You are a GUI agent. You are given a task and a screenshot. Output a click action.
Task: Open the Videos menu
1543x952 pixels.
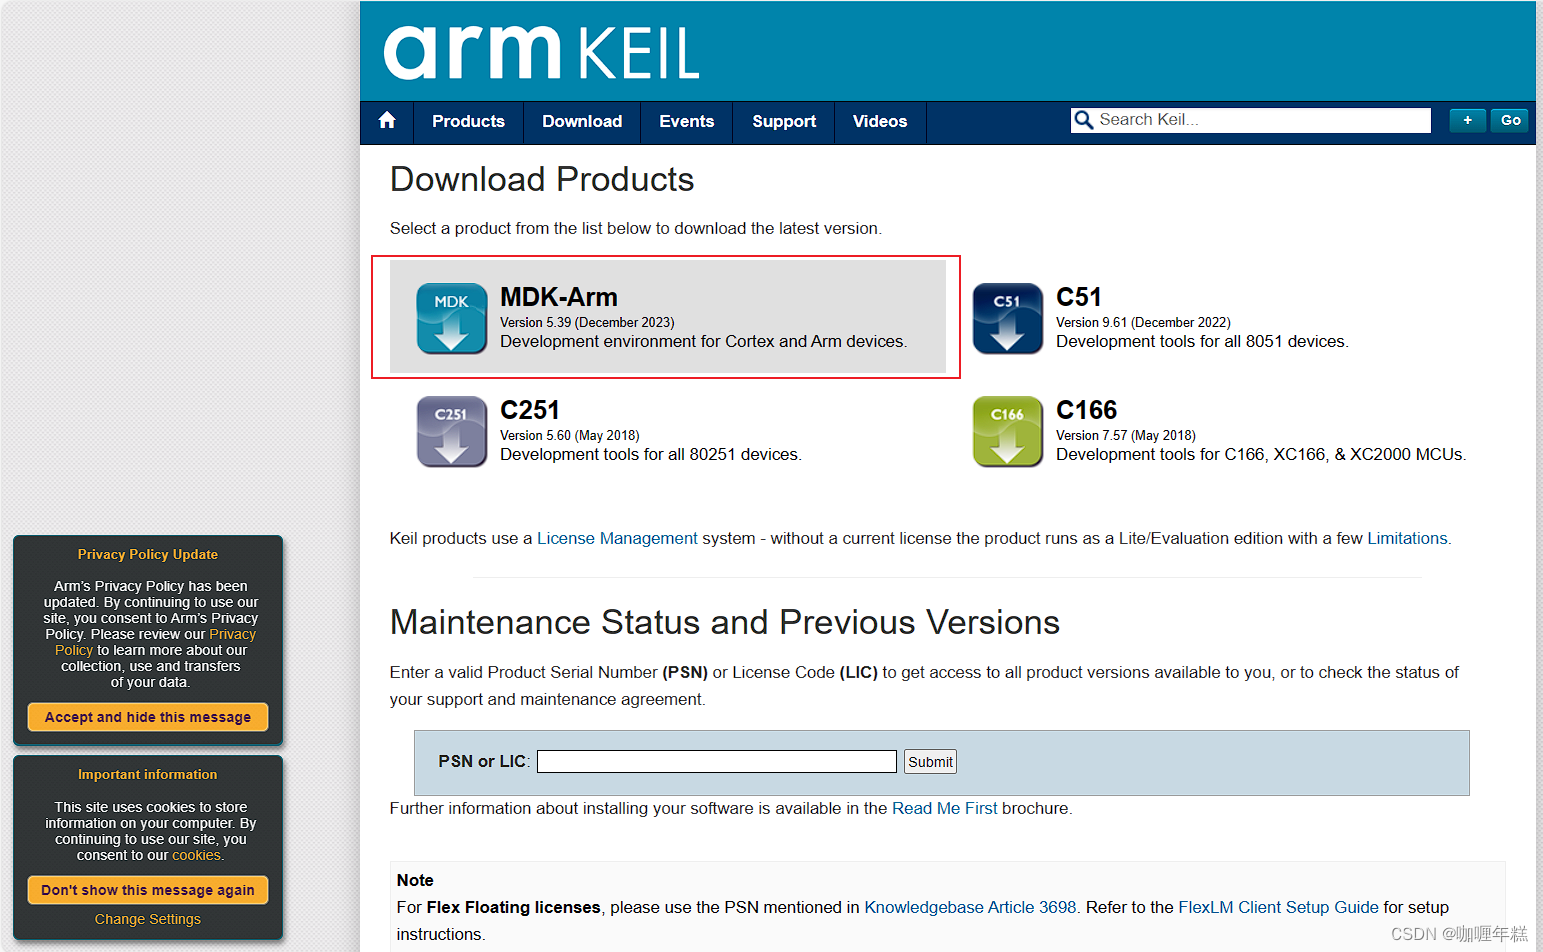tap(880, 121)
